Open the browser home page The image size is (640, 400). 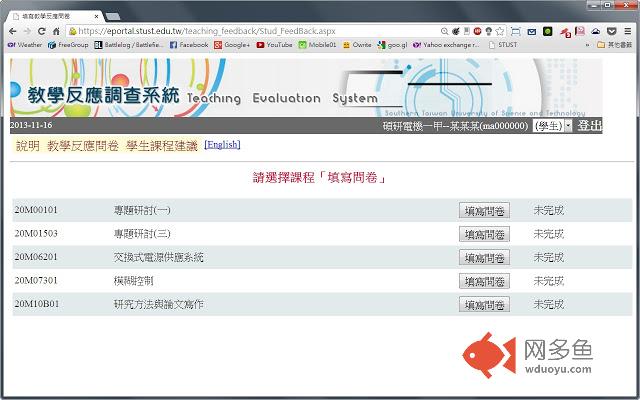(x=56, y=31)
